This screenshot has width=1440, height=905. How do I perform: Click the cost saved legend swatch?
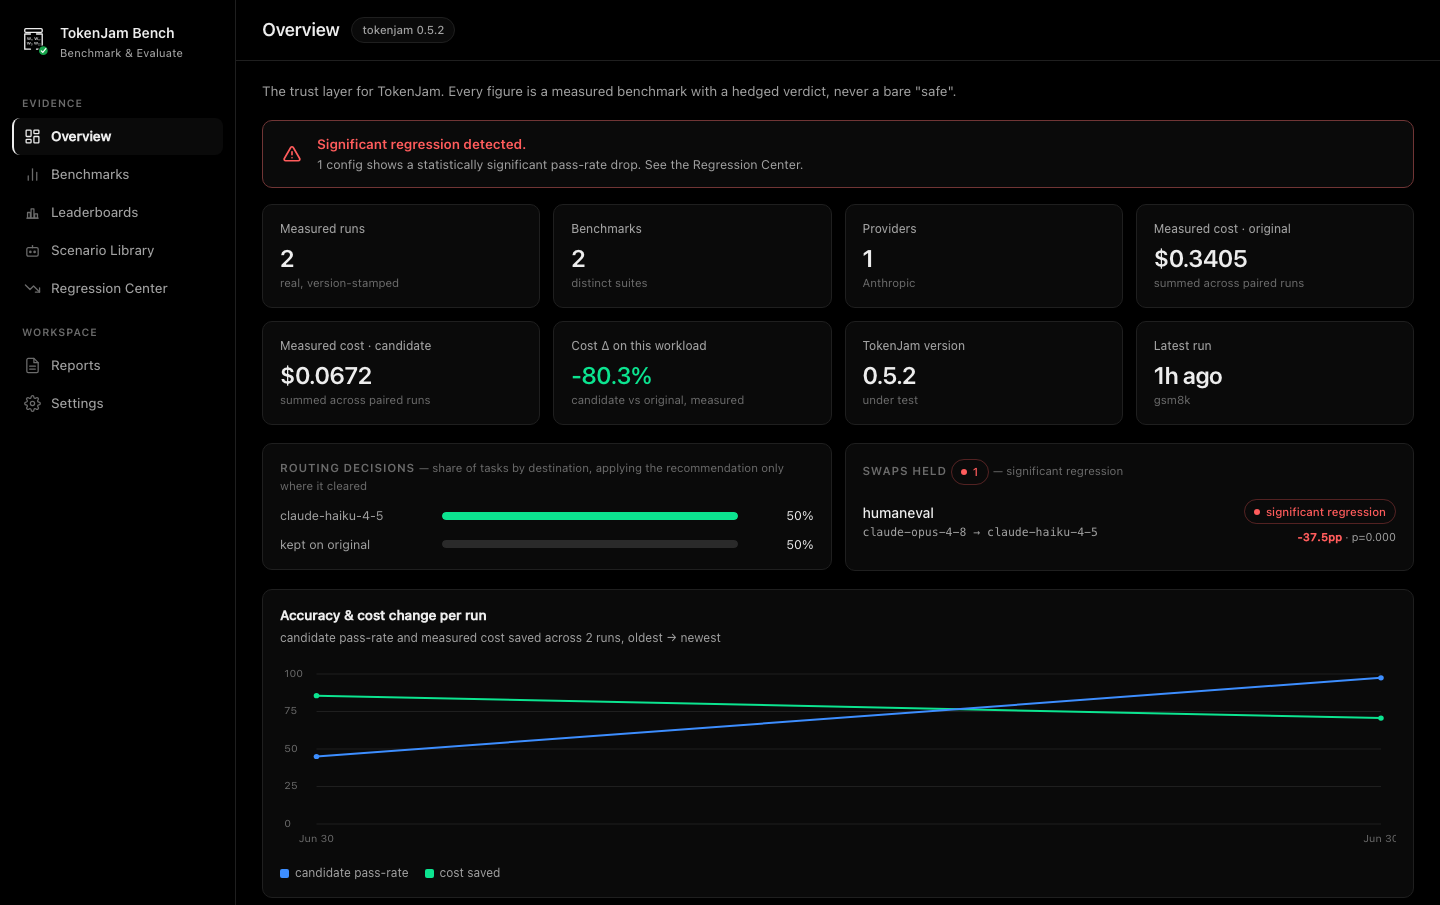tap(429, 874)
